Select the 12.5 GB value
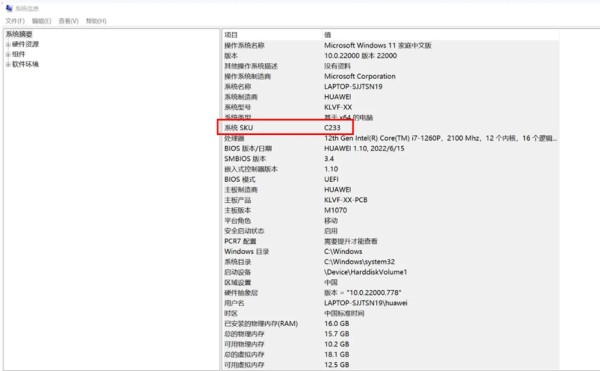This screenshot has height=371, width=600. coord(336,365)
